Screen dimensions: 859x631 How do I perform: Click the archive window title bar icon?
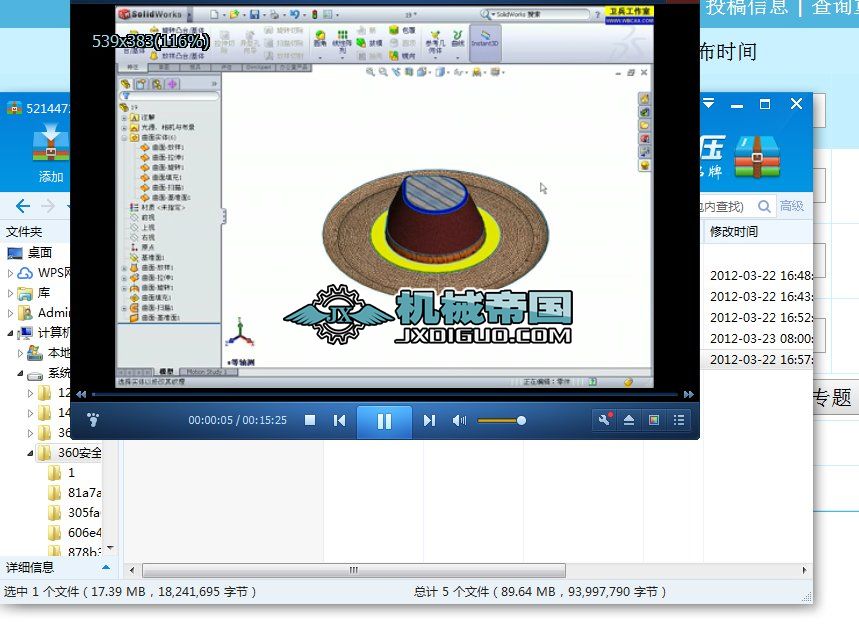[14, 108]
